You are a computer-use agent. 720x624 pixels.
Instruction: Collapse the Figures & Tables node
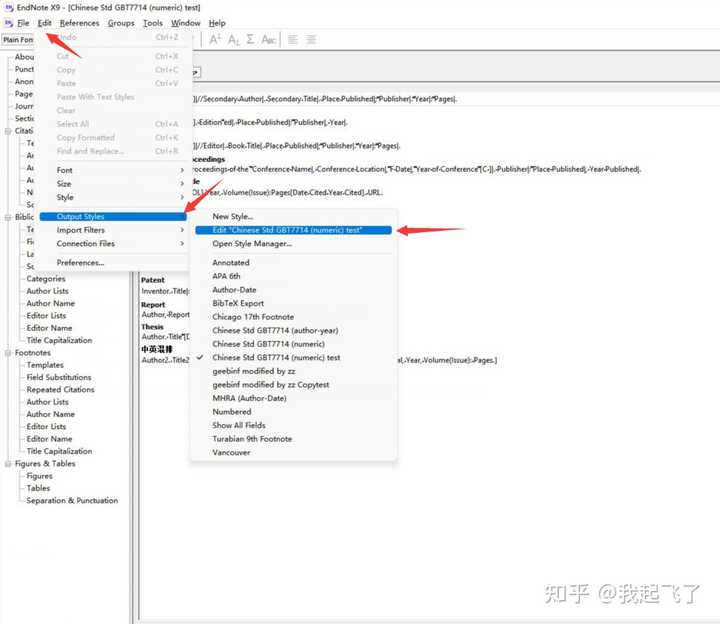point(8,464)
